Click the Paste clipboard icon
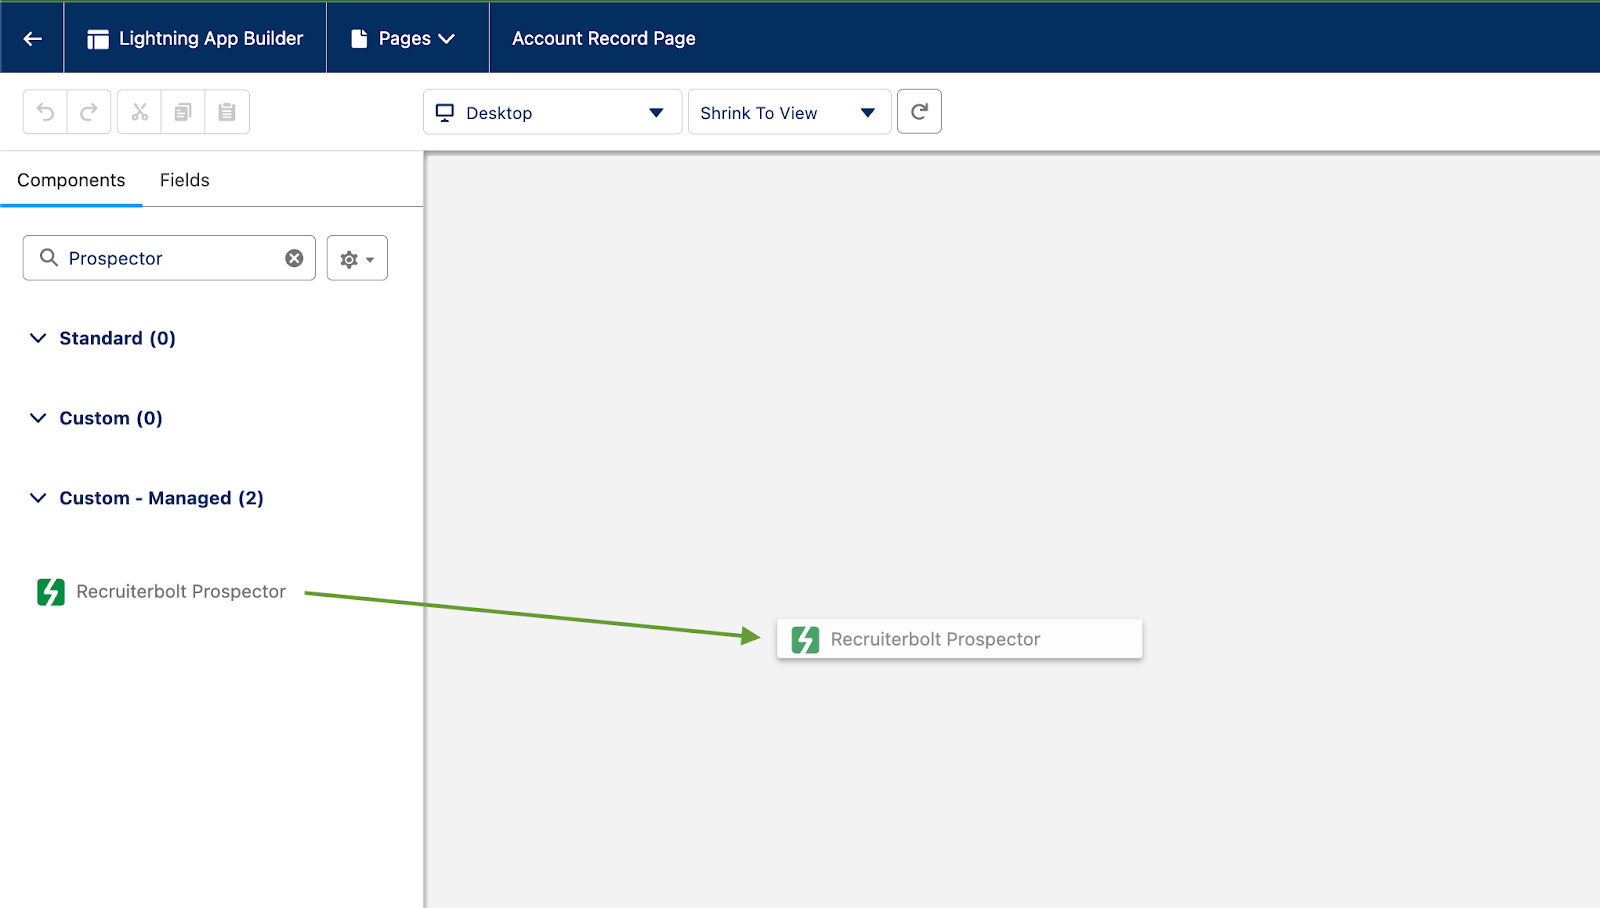This screenshot has height=908, width=1600. 227,112
